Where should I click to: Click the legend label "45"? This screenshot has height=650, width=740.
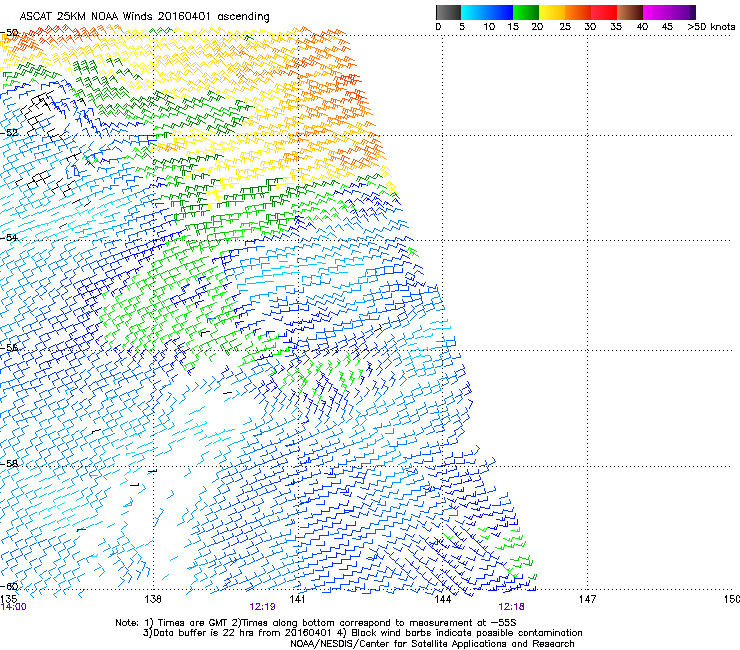[667, 27]
